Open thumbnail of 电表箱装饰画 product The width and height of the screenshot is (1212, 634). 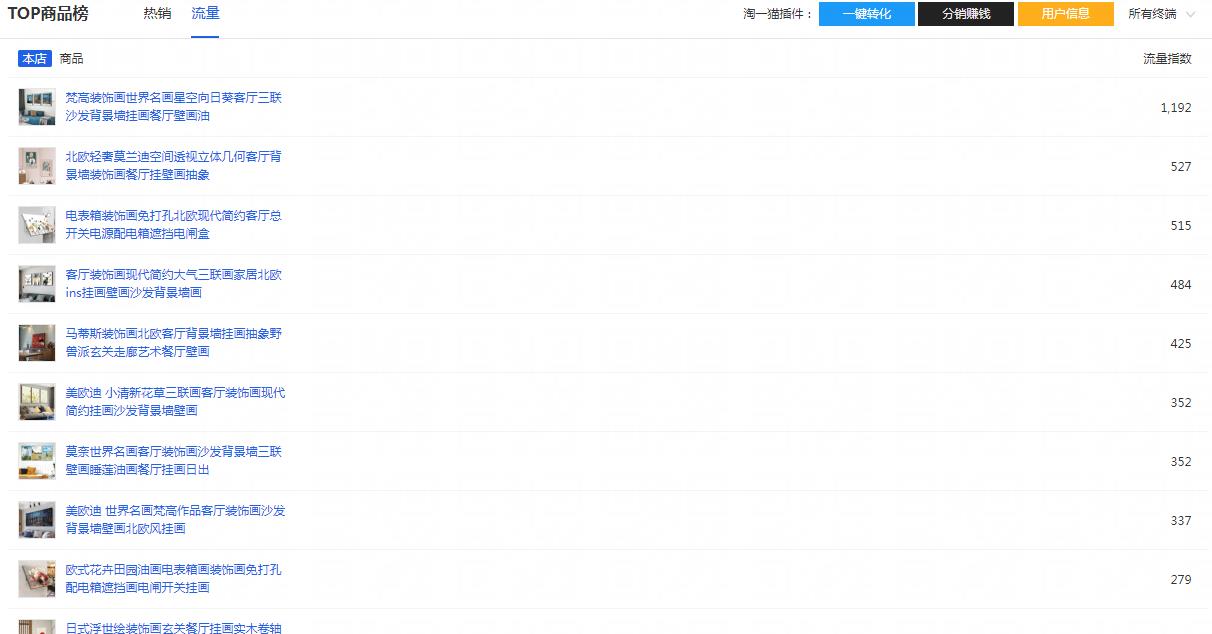click(37, 225)
